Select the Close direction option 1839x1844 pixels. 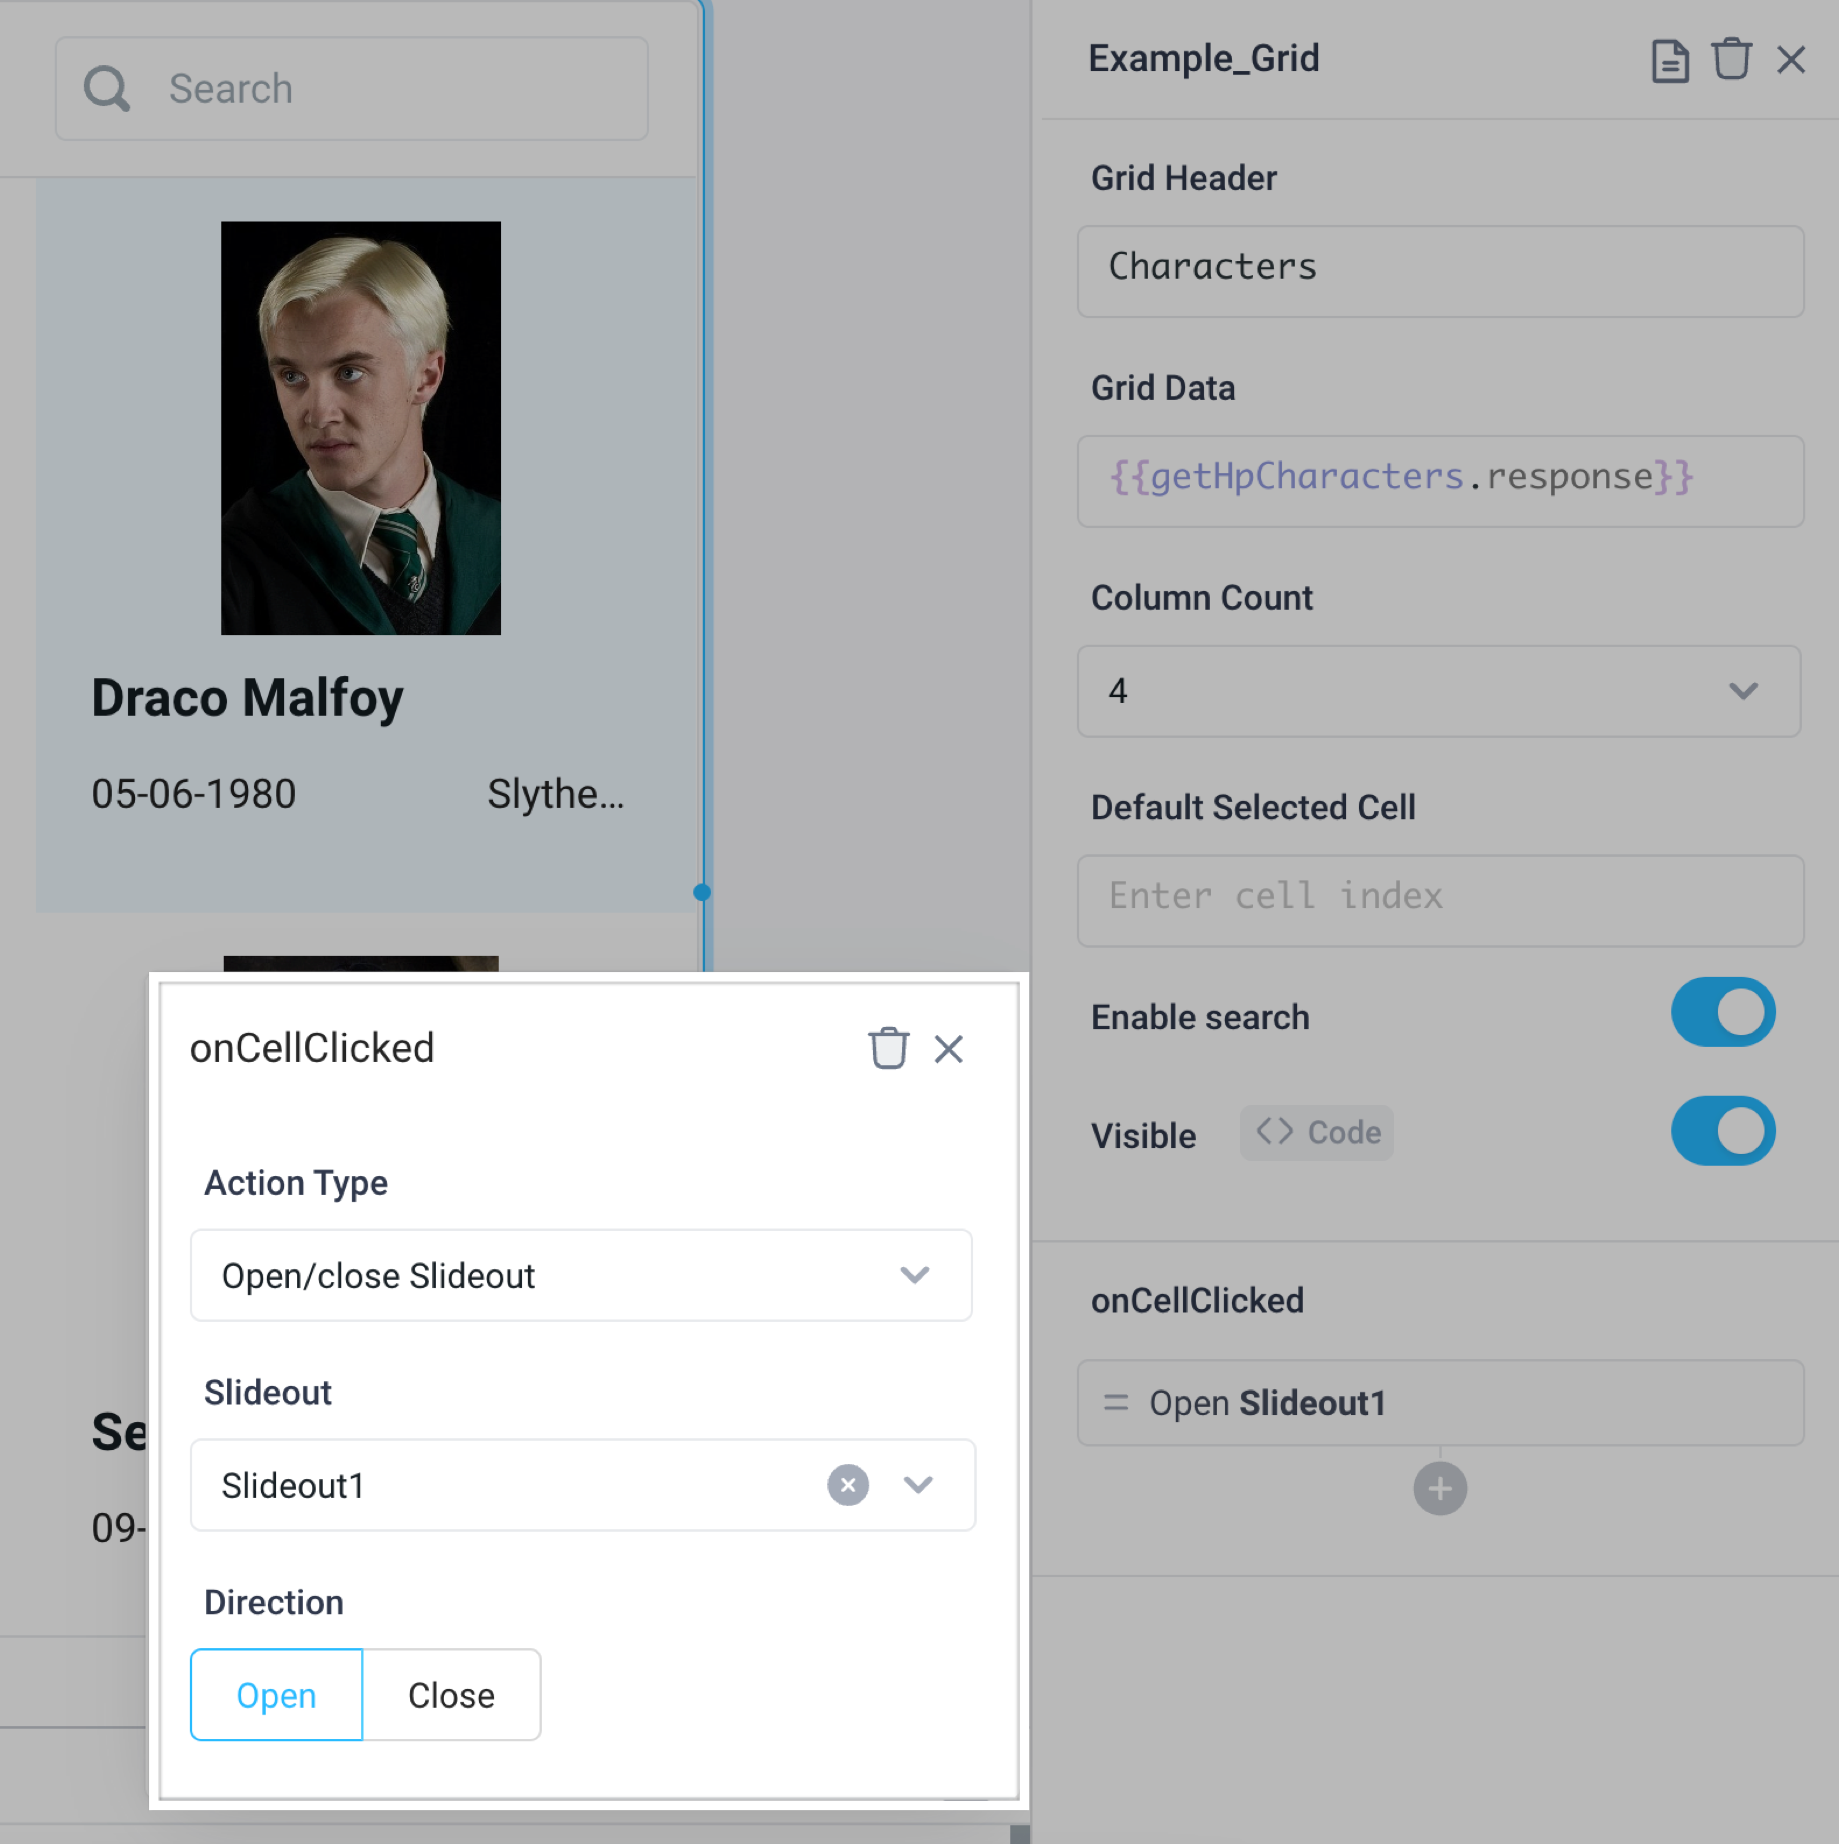coord(451,1695)
